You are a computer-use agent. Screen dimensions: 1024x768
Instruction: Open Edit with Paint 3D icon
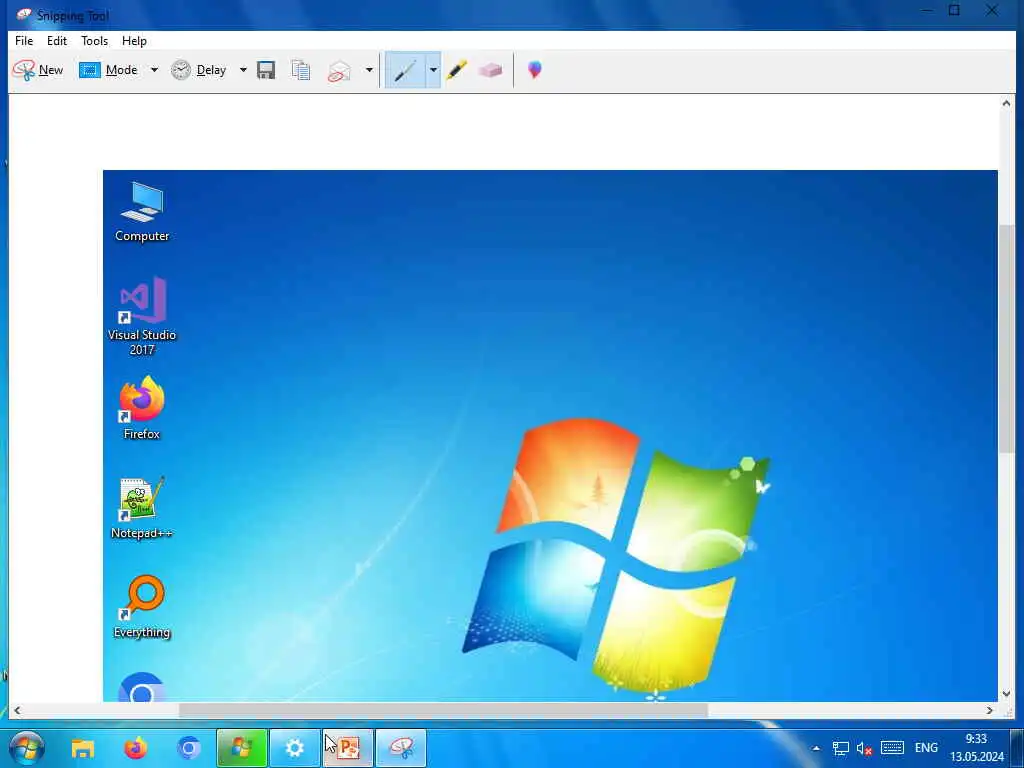pos(535,70)
